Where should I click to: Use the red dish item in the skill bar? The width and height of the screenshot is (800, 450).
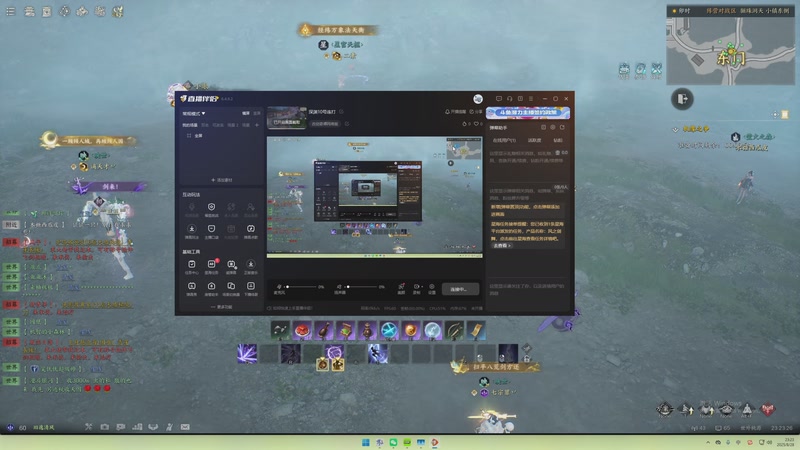tap(302, 331)
